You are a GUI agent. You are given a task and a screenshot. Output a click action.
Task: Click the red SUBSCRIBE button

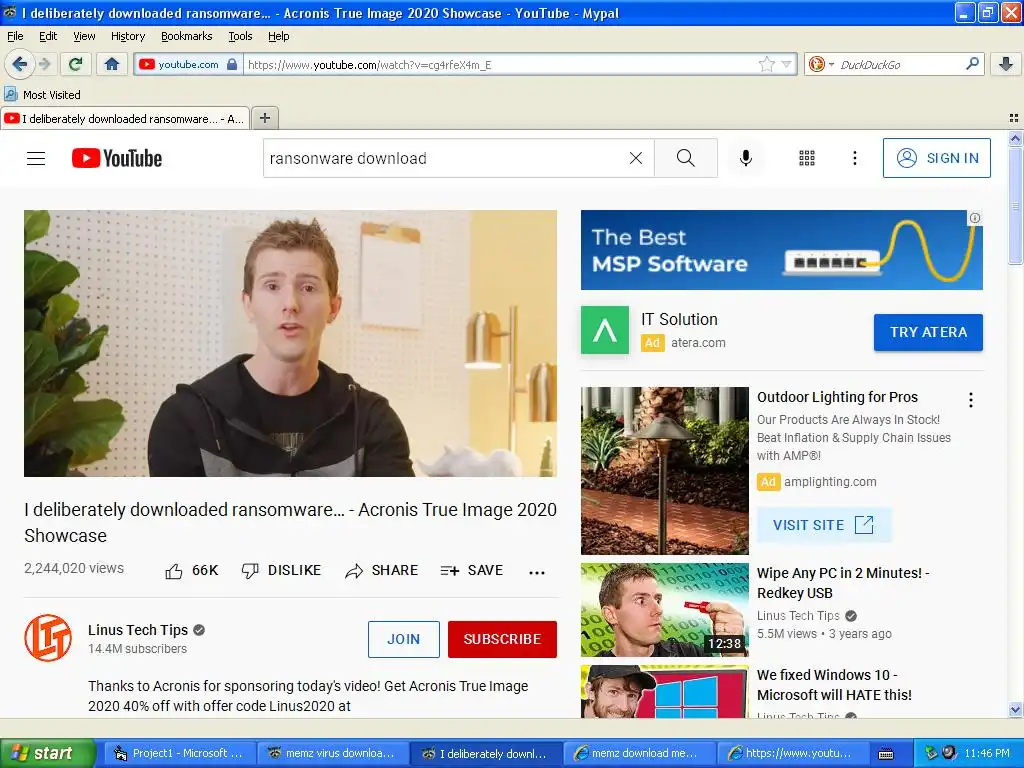click(502, 639)
